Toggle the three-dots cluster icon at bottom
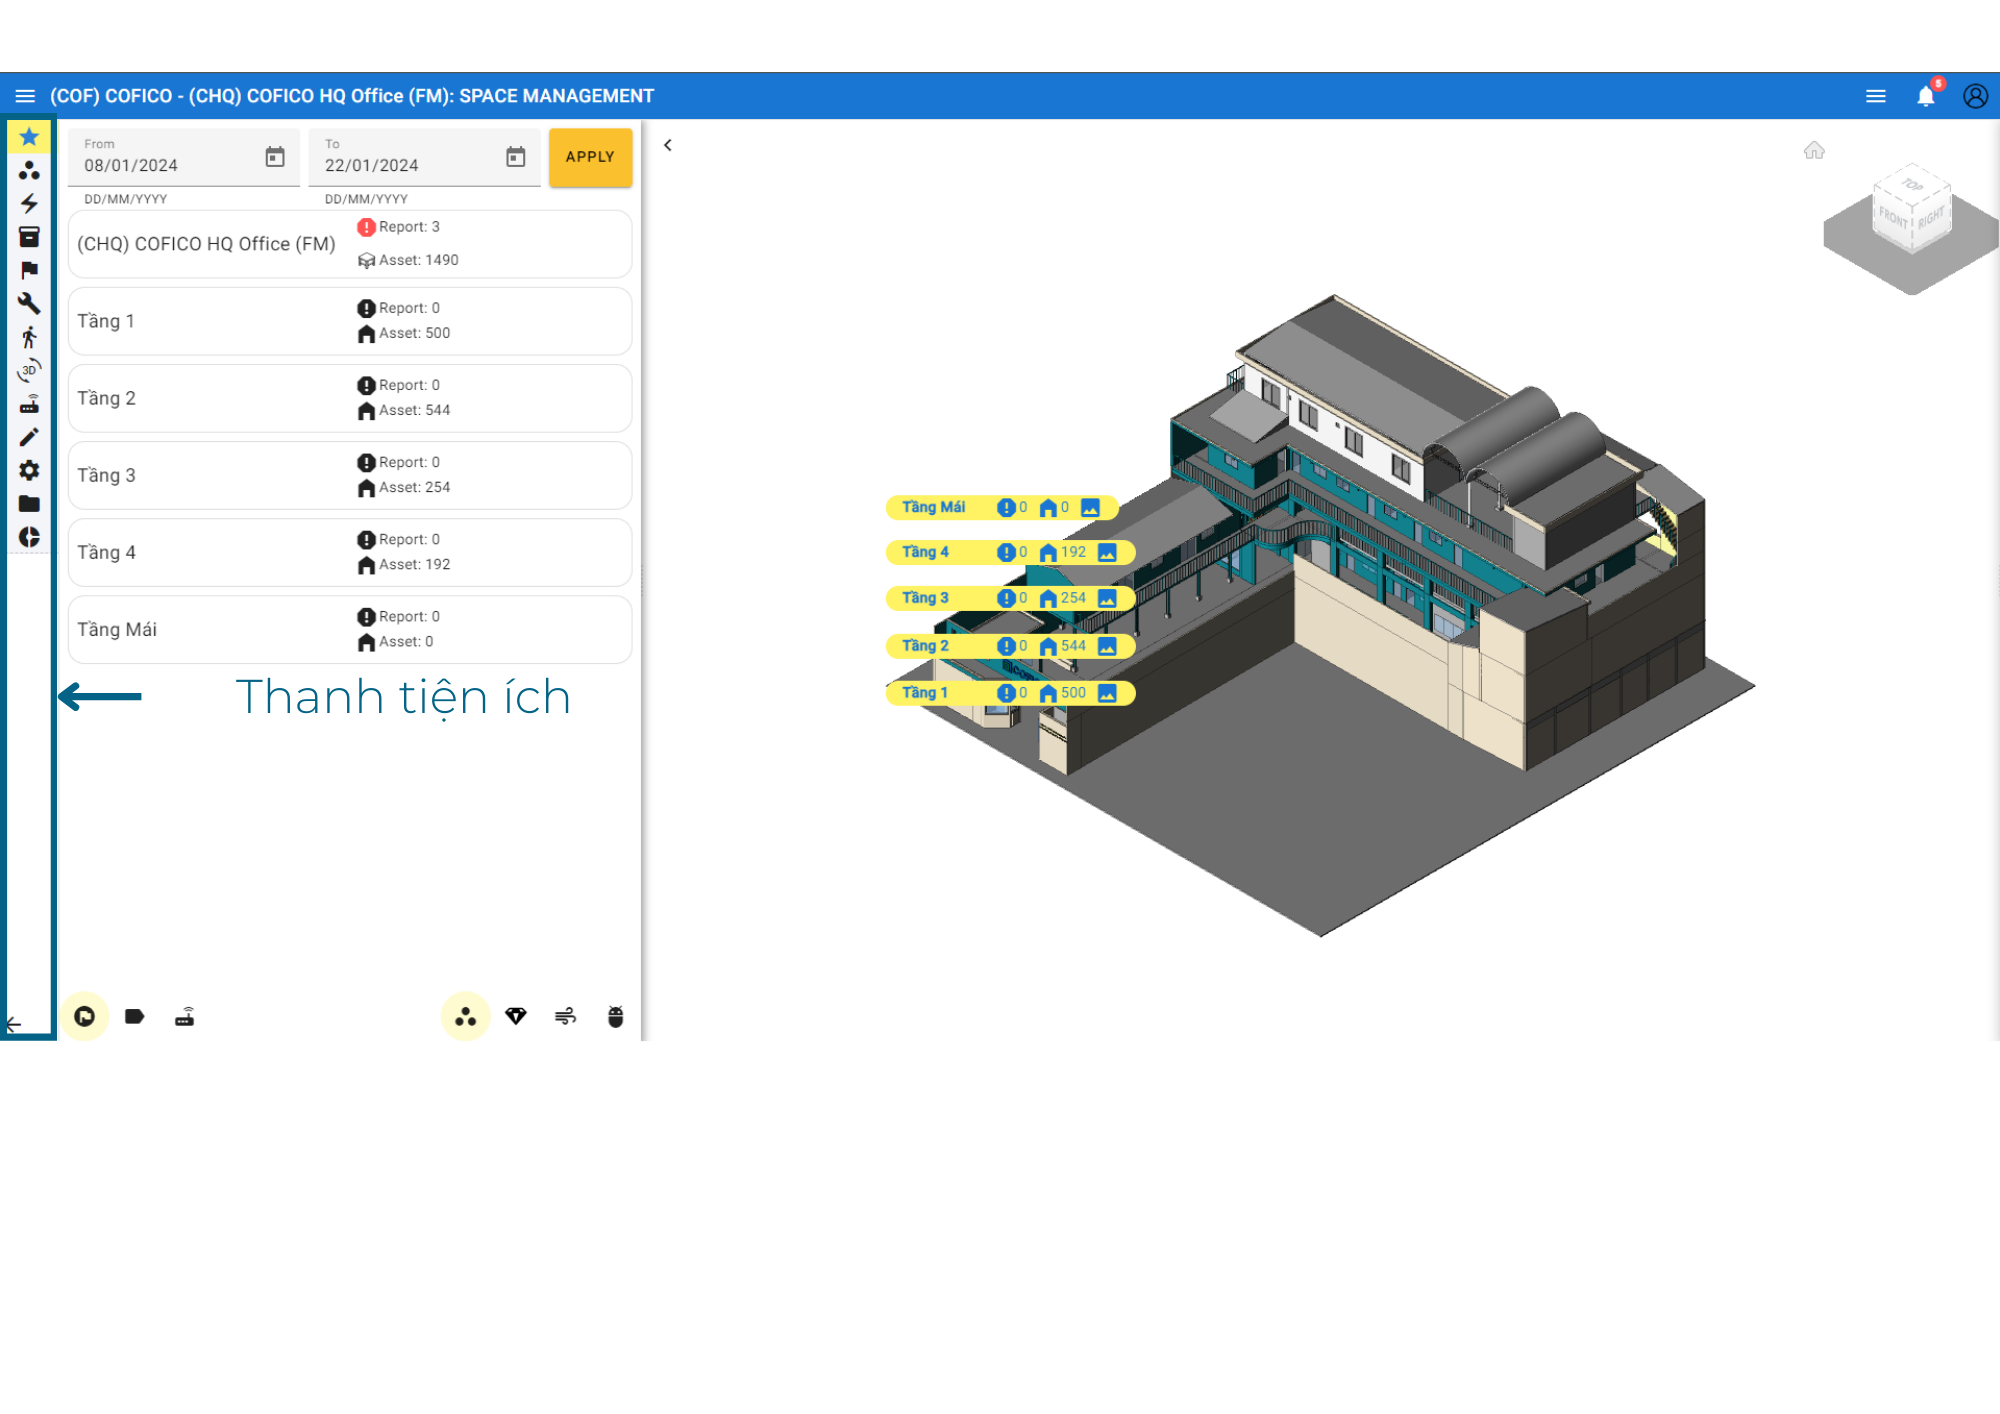The height and width of the screenshot is (1414, 2000). 466,1017
